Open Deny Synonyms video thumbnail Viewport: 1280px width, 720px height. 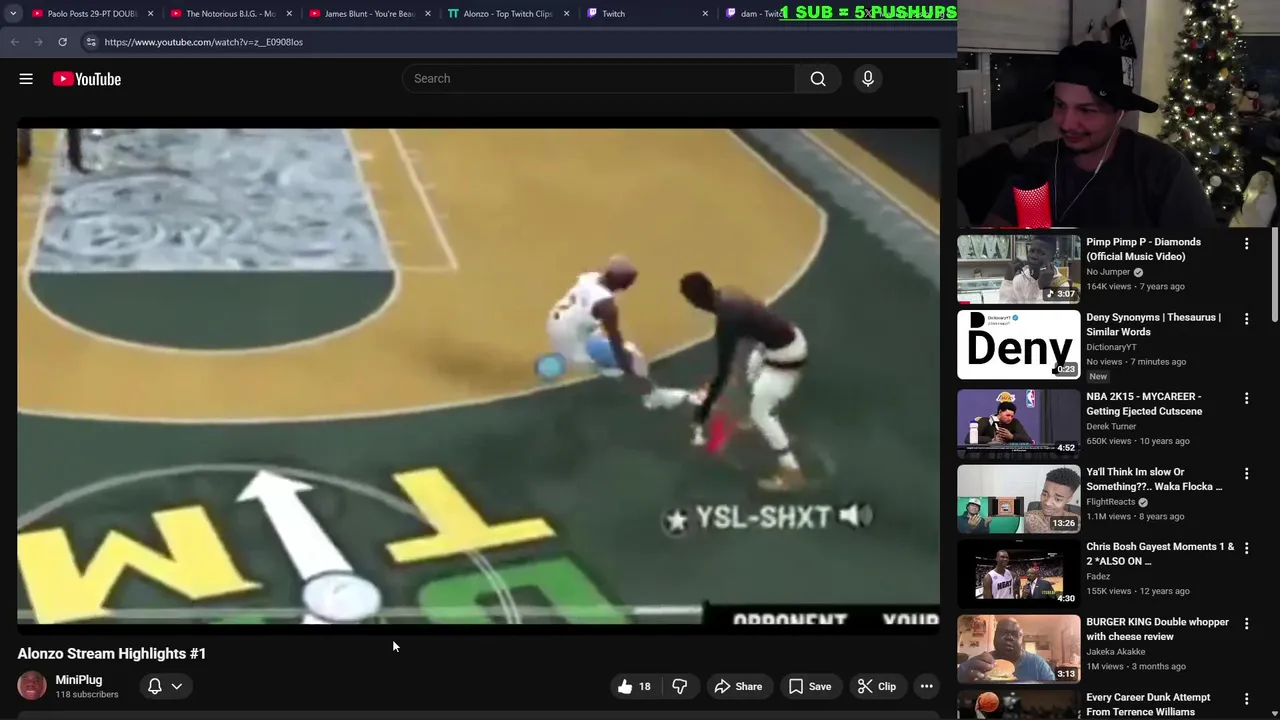tap(1019, 345)
